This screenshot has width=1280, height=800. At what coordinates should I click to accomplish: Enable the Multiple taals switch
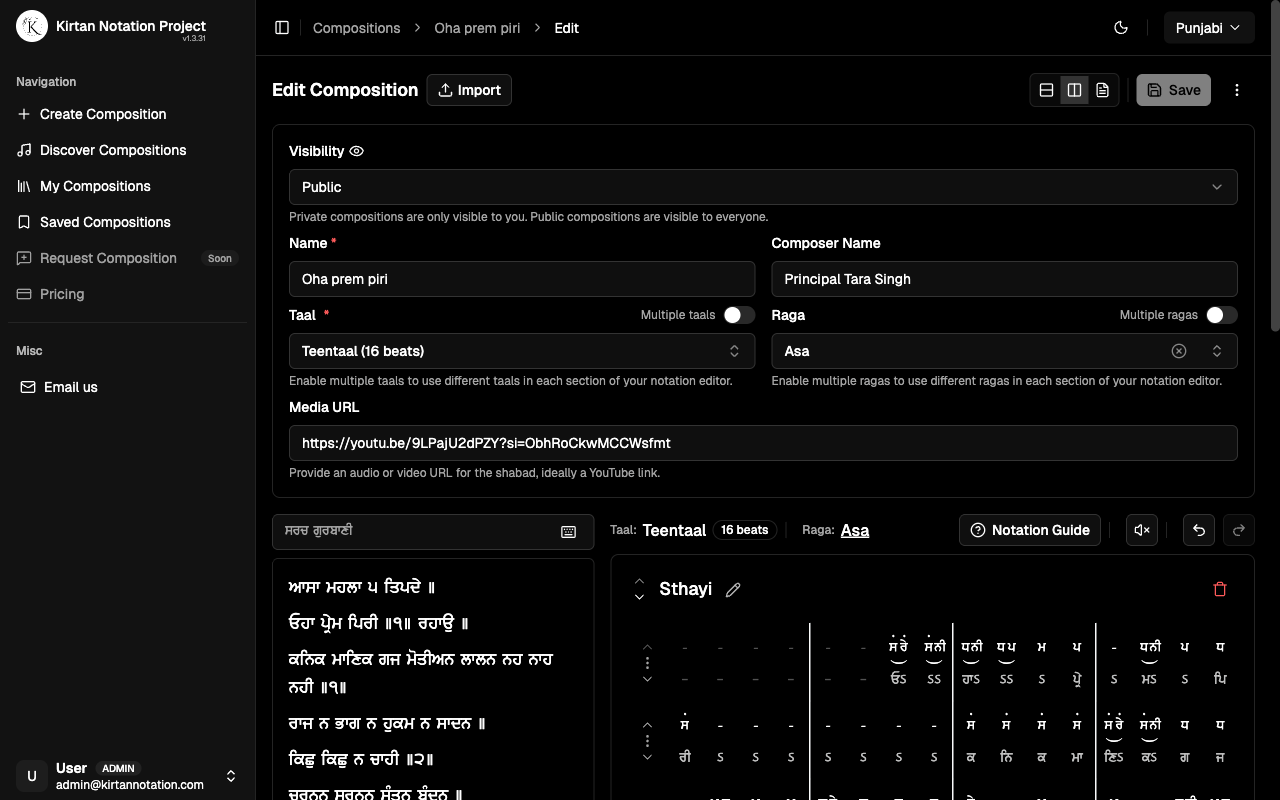point(740,314)
